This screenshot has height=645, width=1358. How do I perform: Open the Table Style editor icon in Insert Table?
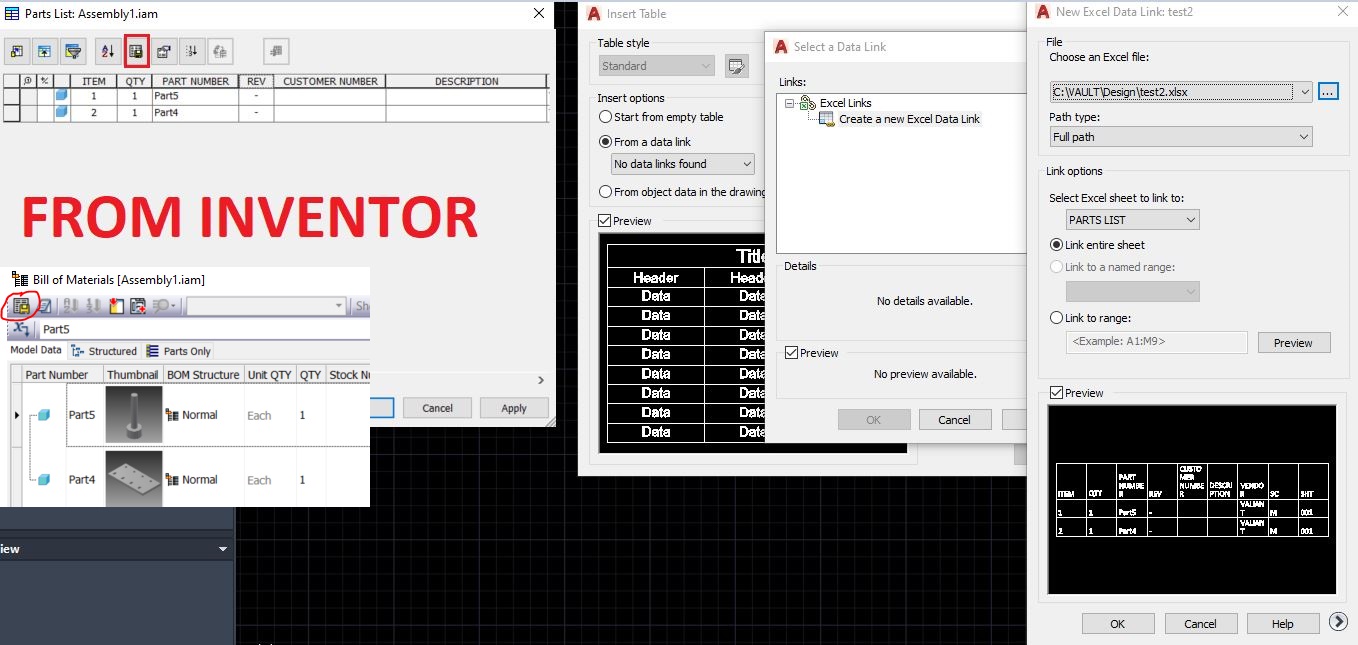(737, 65)
